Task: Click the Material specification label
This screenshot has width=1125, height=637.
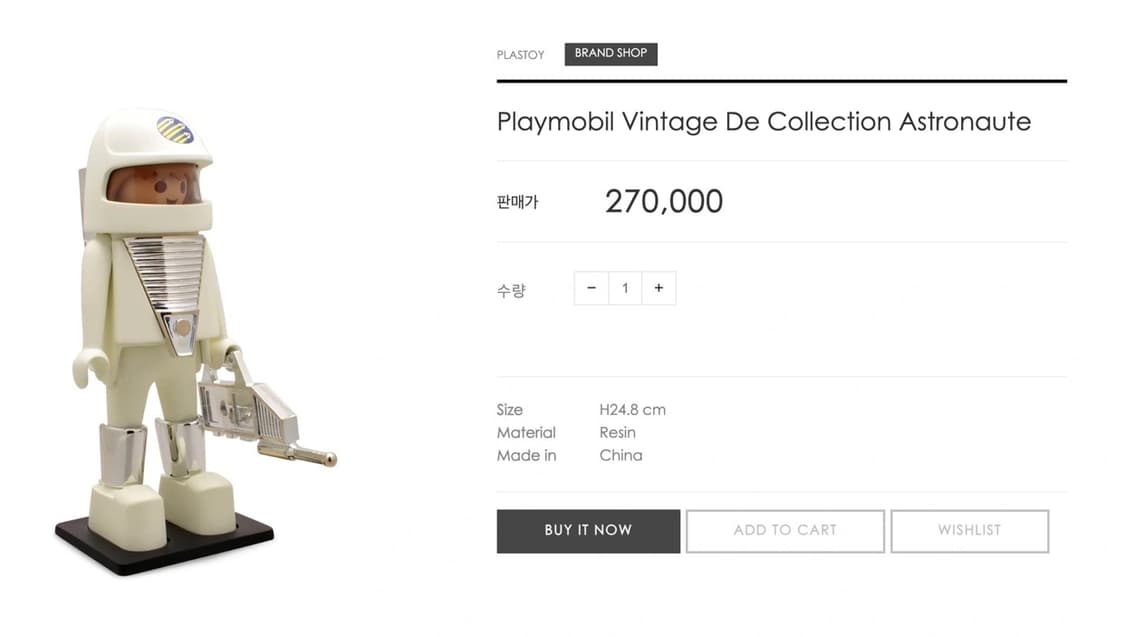Action: pyautogui.click(x=526, y=433)
